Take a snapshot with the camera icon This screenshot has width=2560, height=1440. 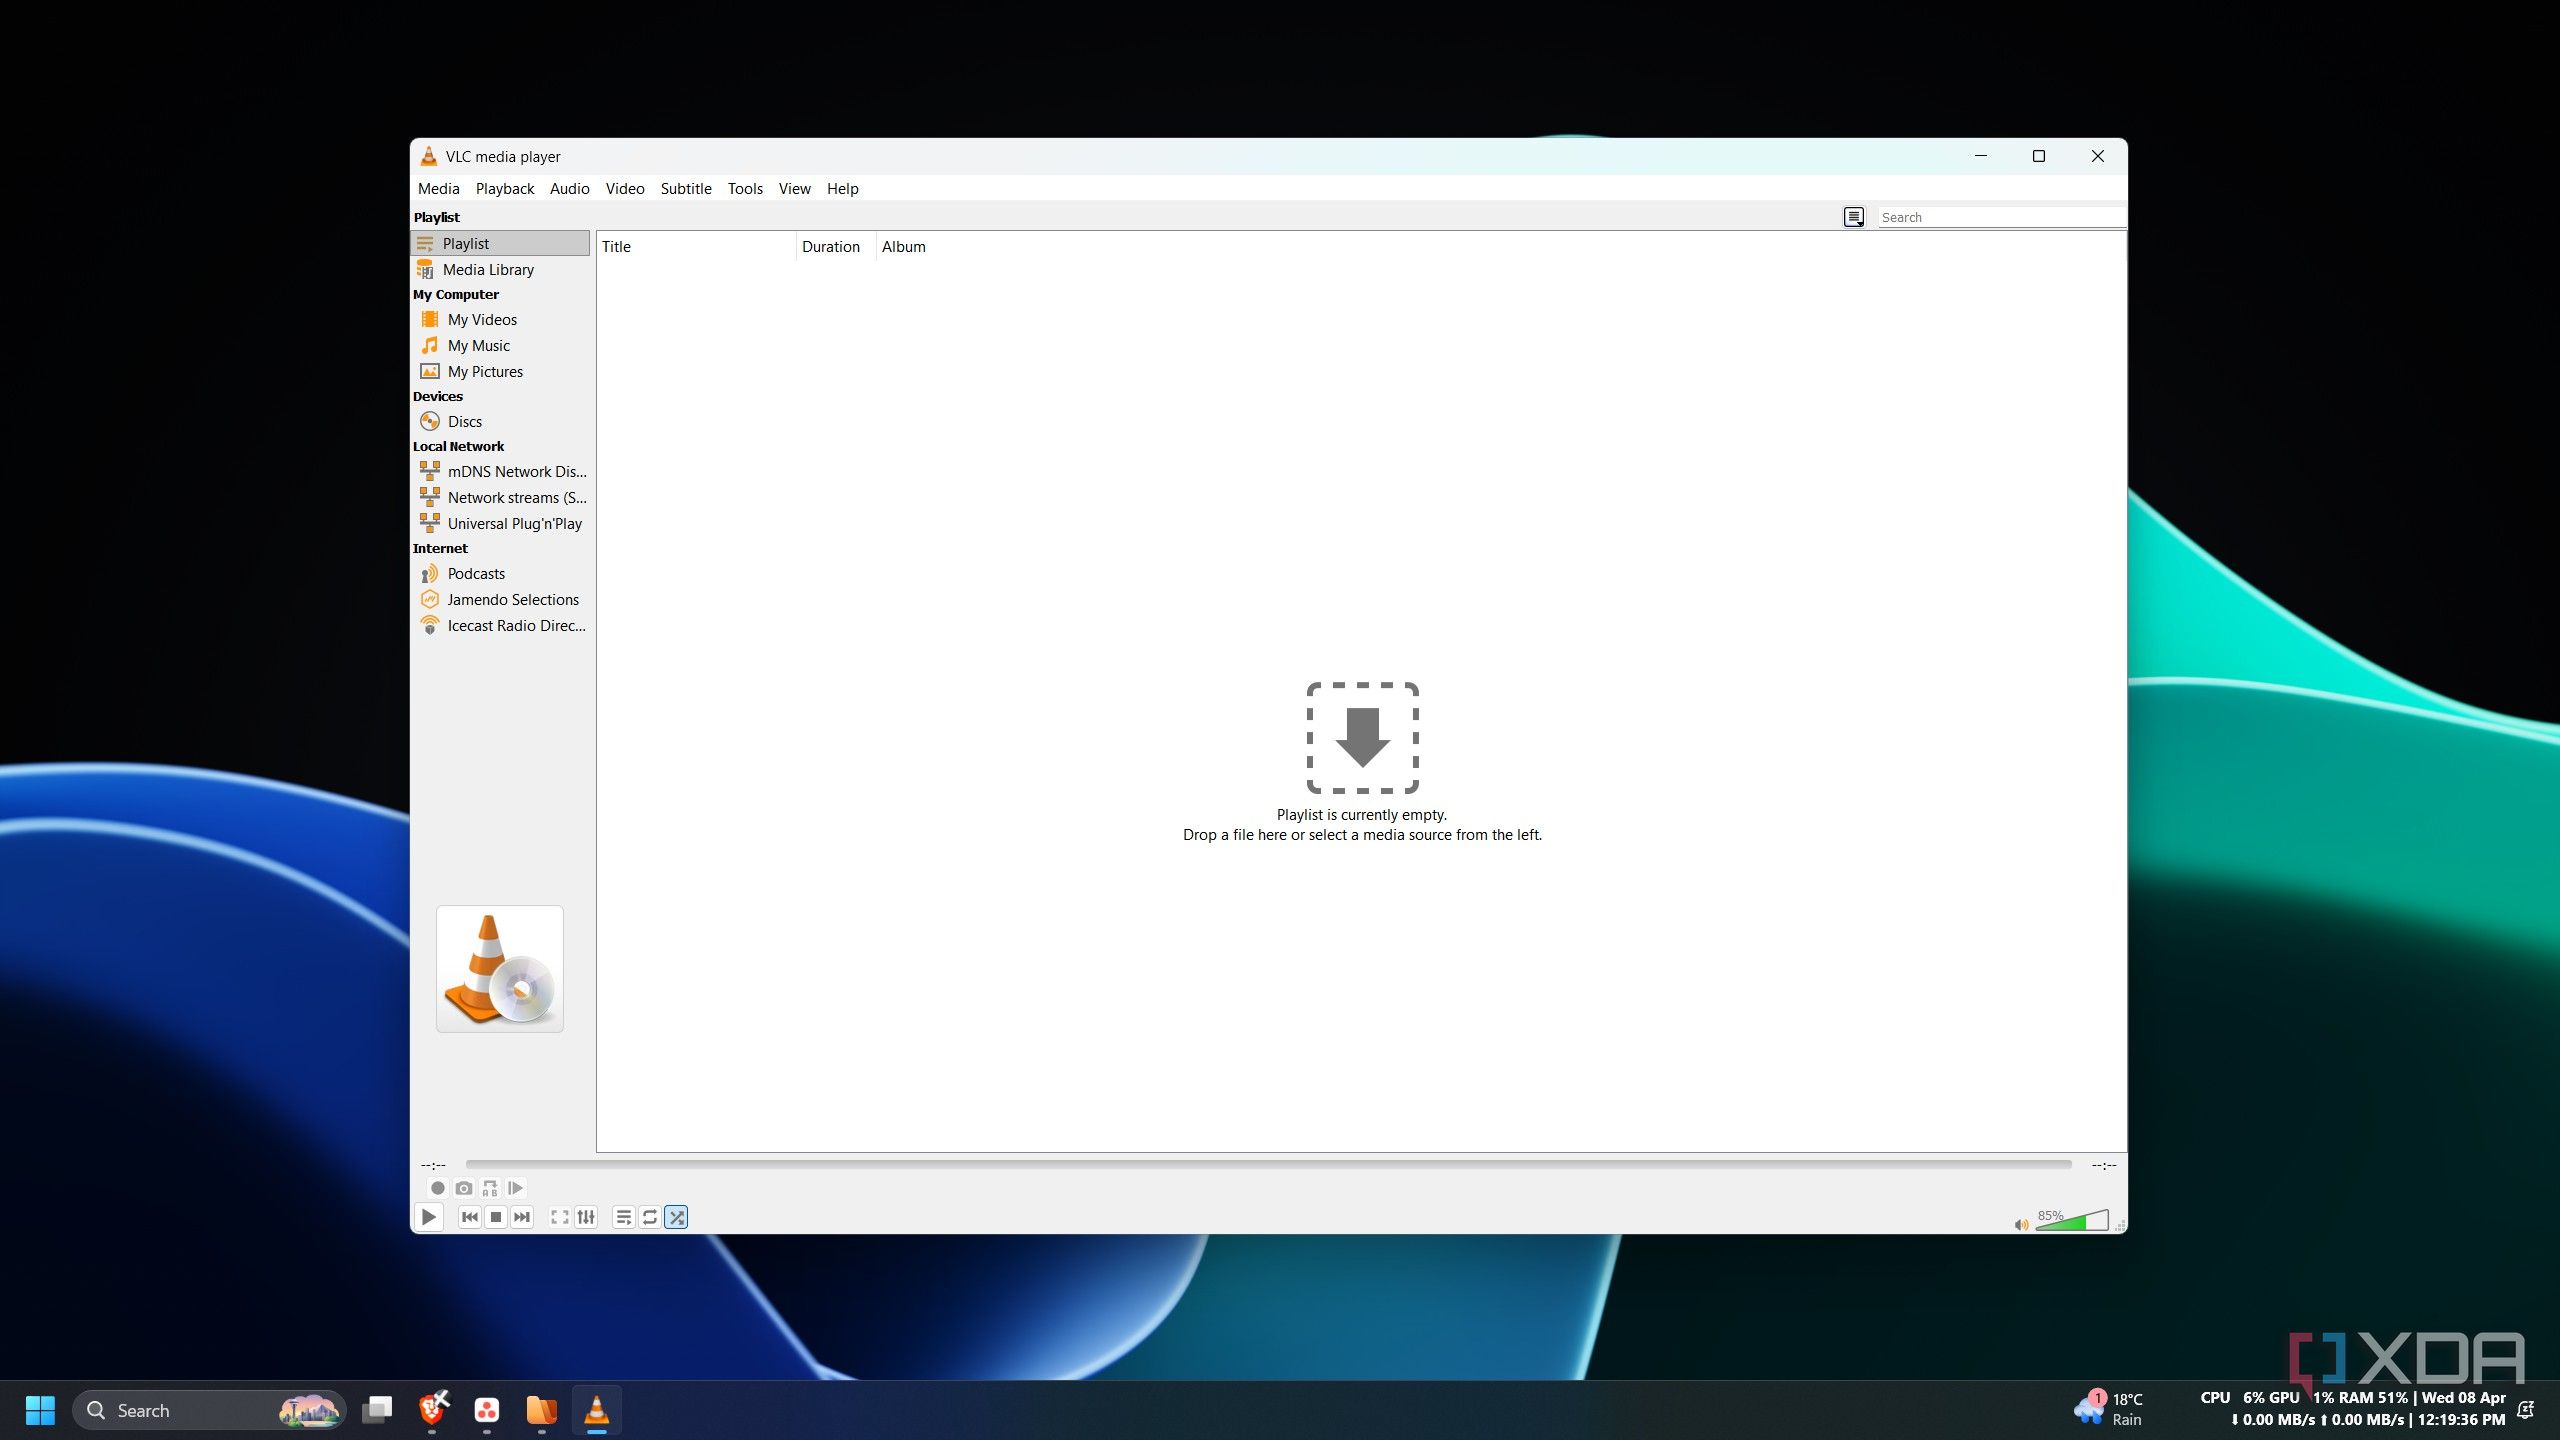point(464,1188)
